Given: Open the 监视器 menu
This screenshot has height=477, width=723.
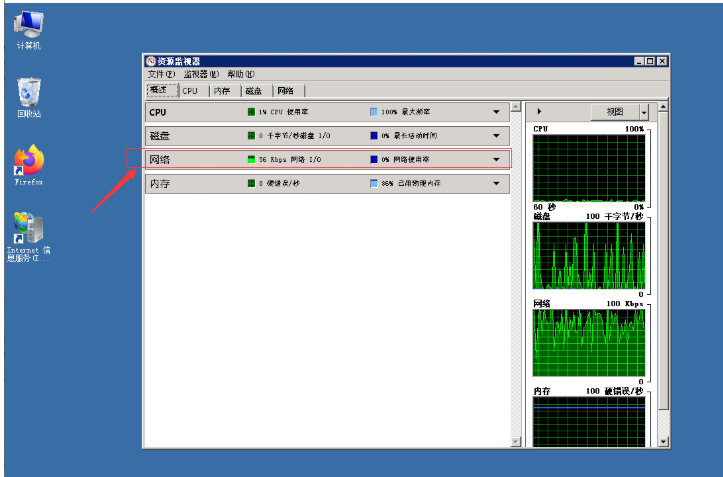Looking at the screenshot, I should (x=201, y=74).
